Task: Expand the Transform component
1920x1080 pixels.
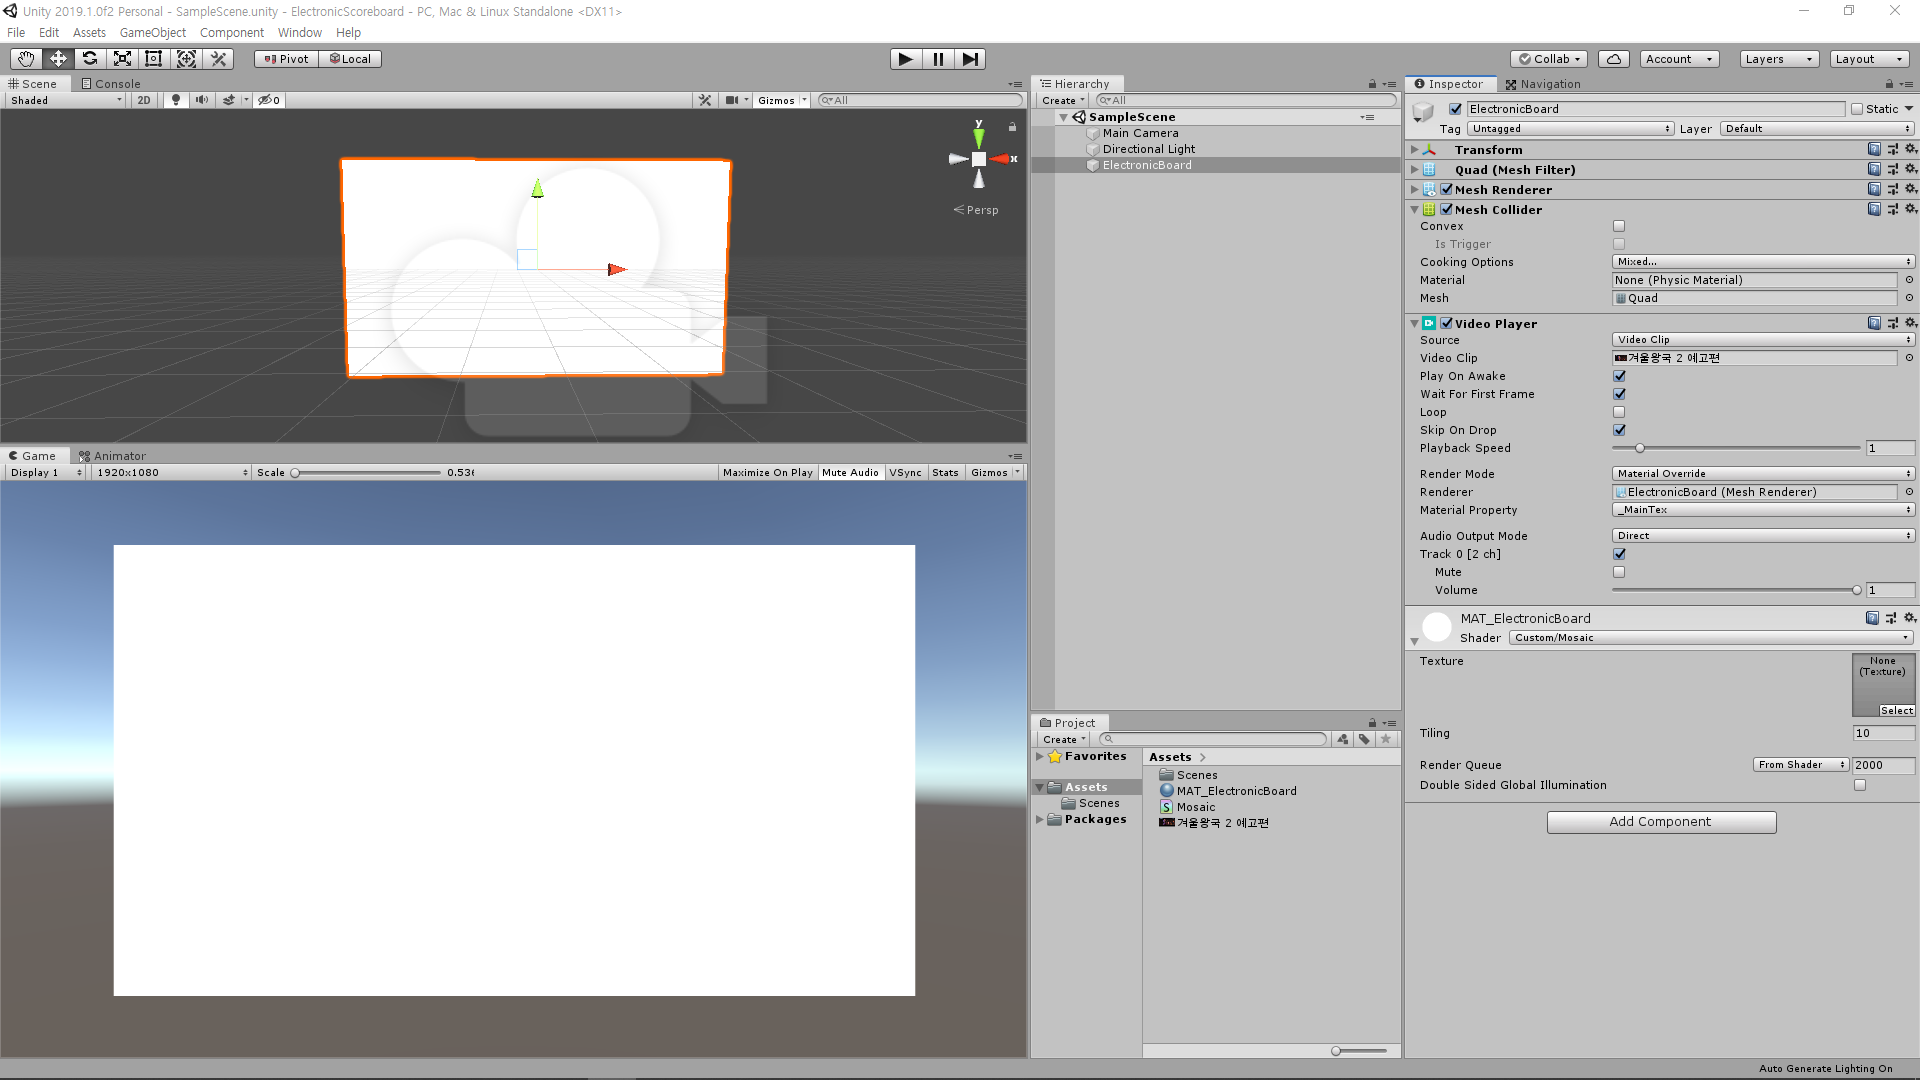Action: [x=1414, y=150]
